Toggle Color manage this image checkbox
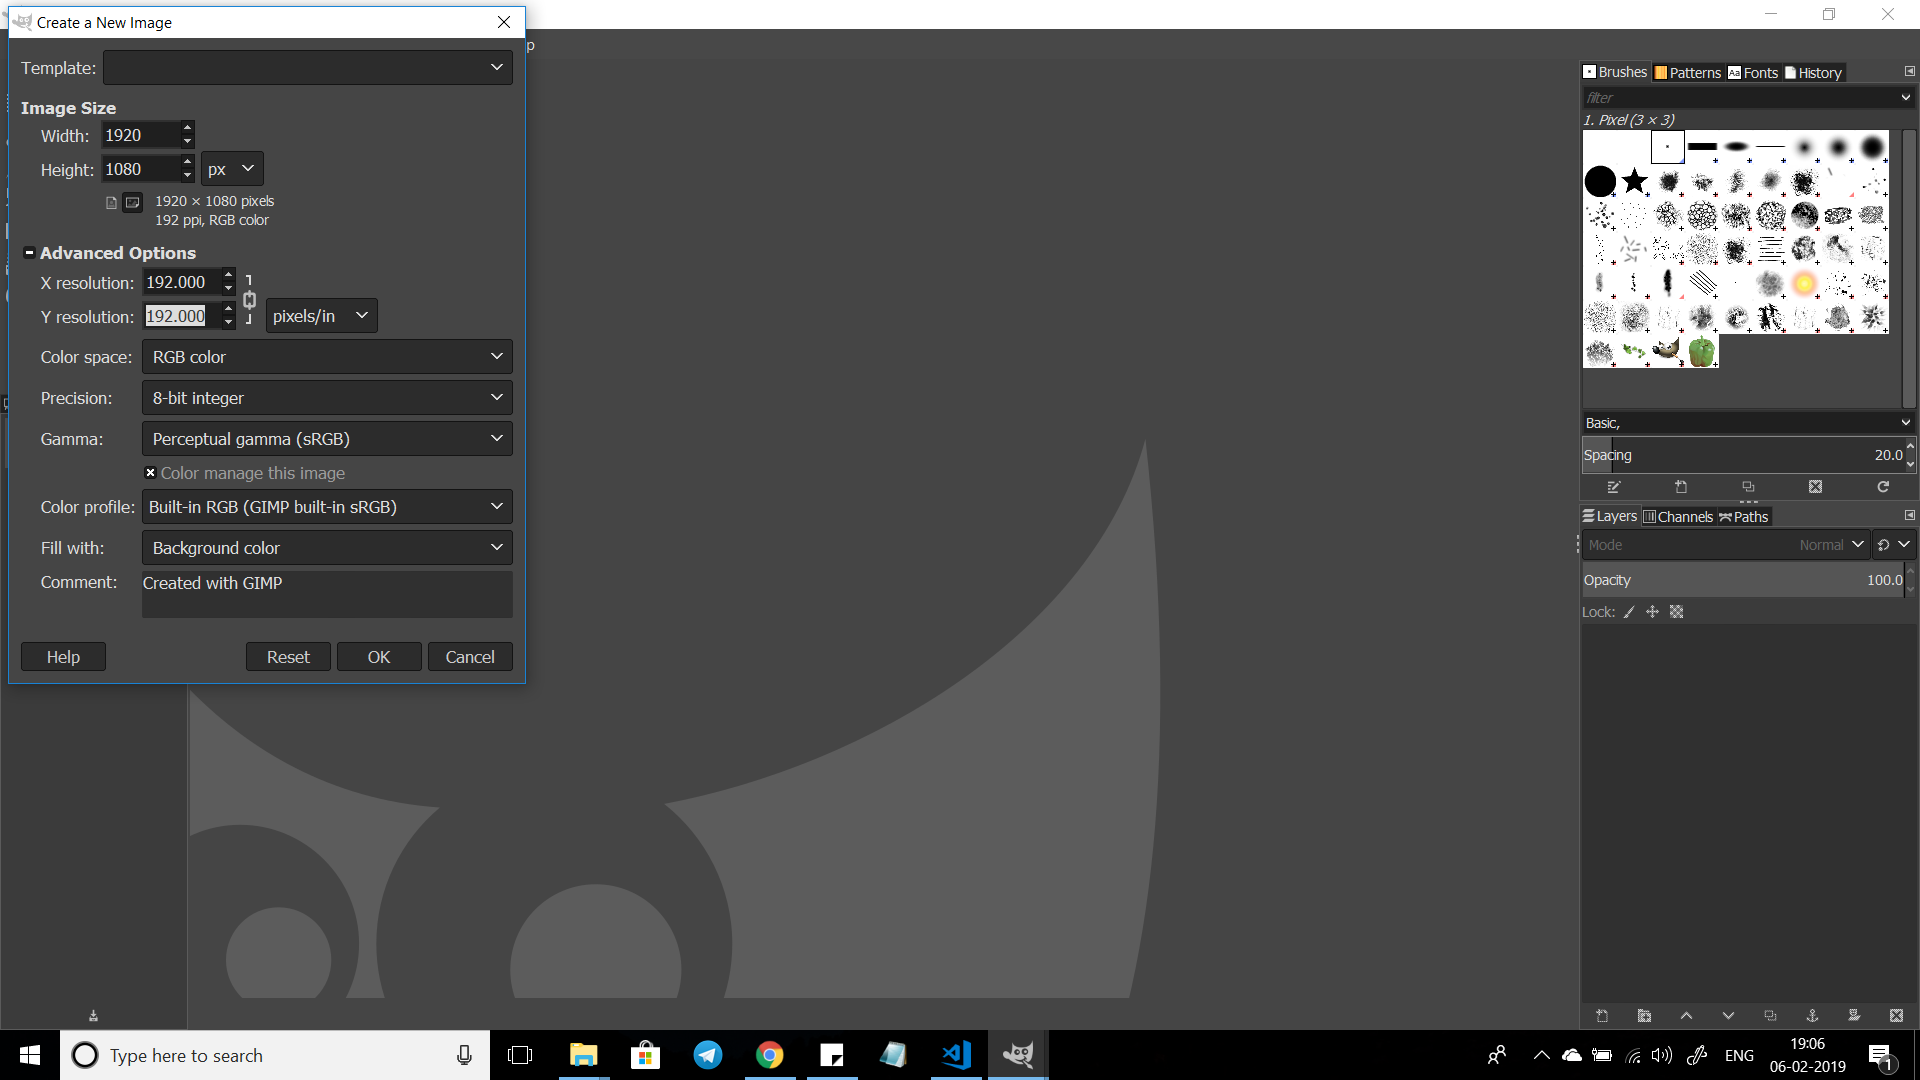 [150, 473]
